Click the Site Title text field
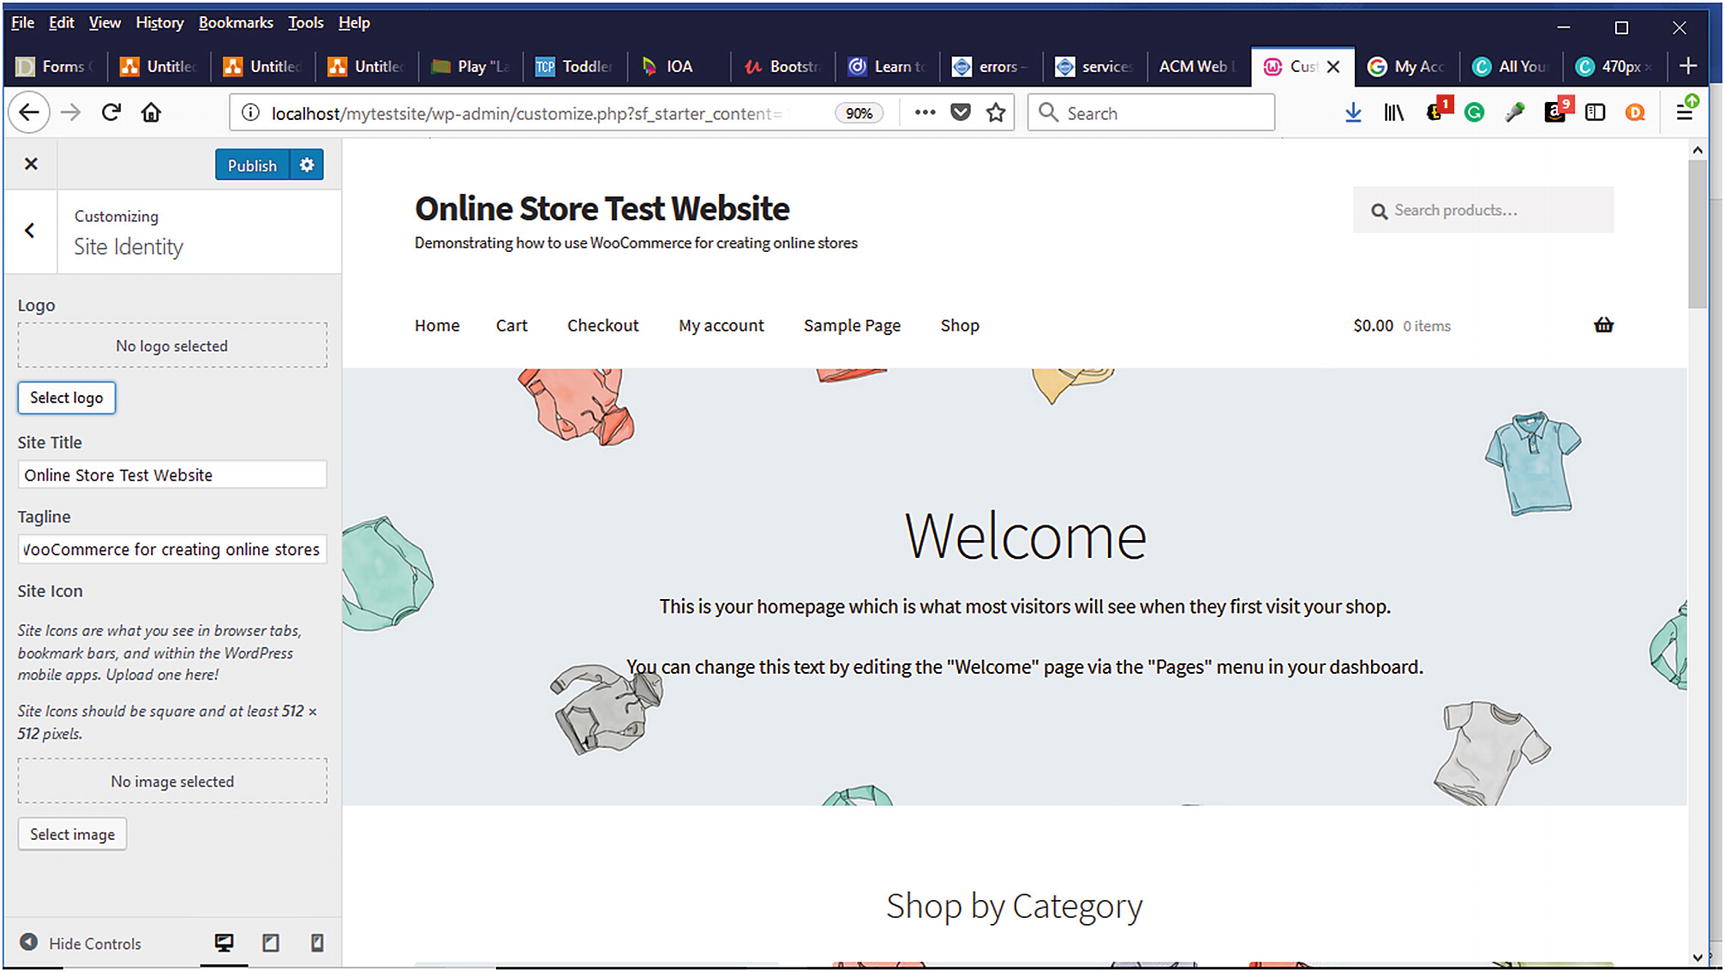The width and height of the screenshot is (1725, 972). (172, 475)
